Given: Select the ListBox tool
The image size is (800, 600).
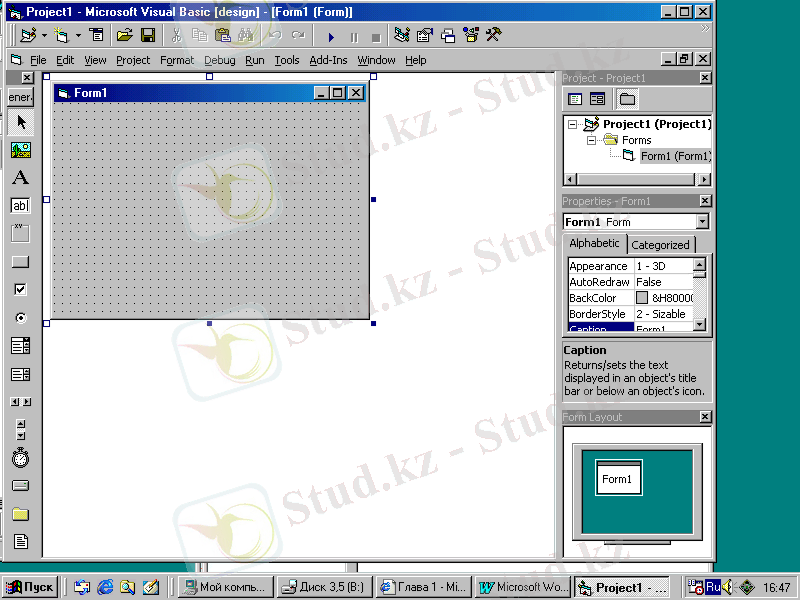Looking at the screenshot, I should (x=20, y=374).
